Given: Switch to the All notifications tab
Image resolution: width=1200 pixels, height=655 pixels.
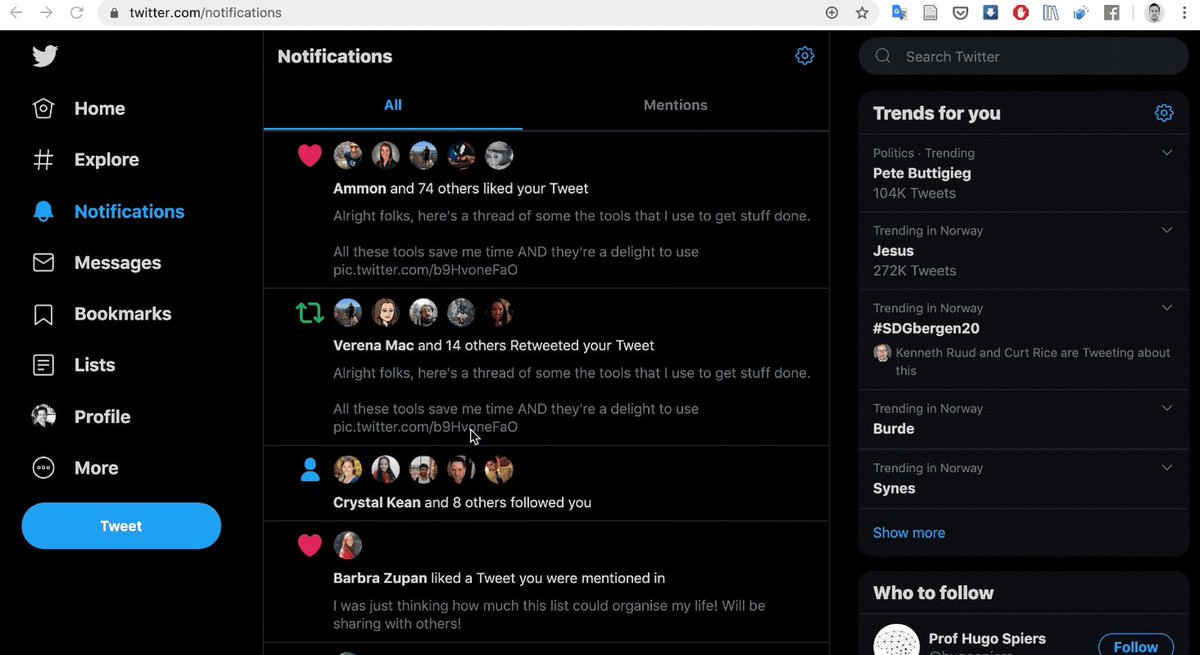Looking at the screenshot, I should pyautogui.click(x=393, y=105).
